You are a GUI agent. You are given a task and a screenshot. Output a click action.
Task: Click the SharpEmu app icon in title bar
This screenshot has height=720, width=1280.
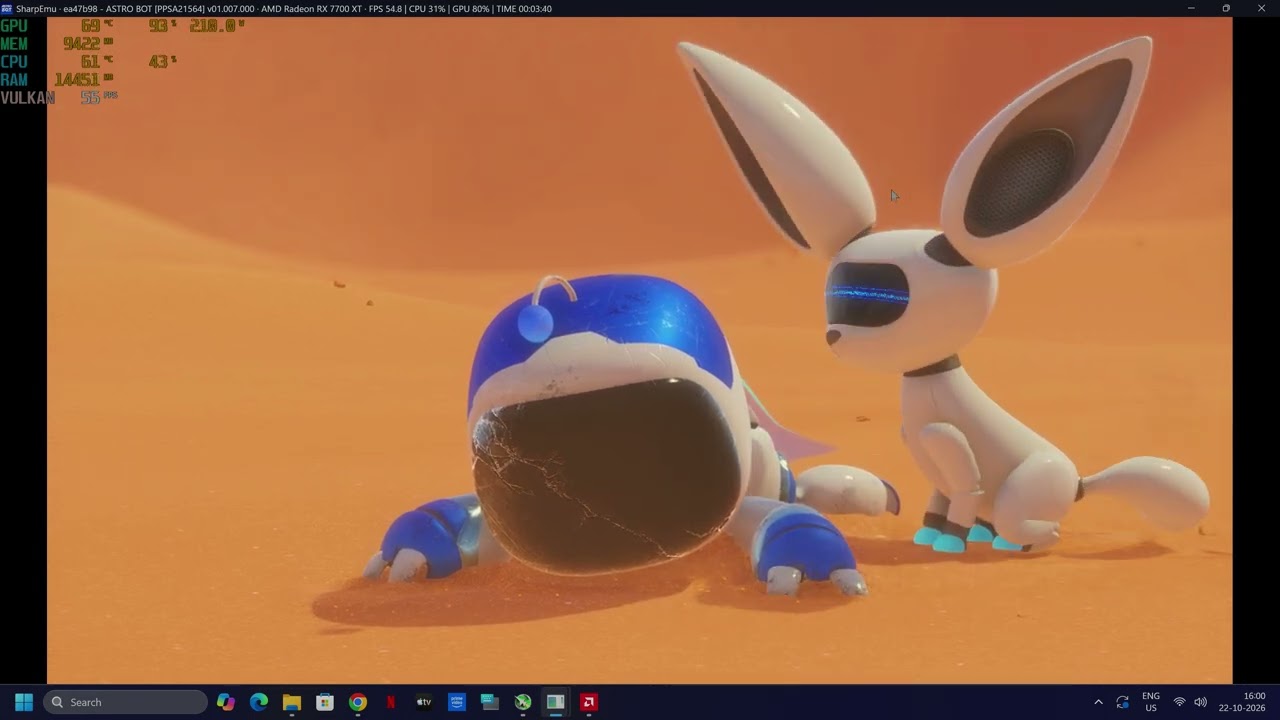7,8
